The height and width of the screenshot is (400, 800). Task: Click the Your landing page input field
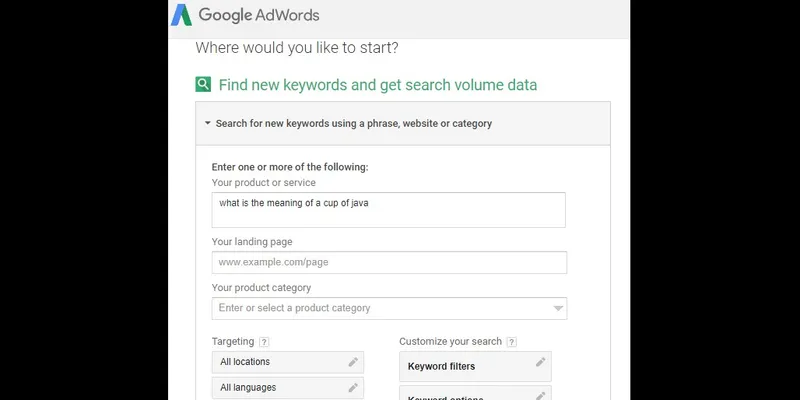click(388, 262)
